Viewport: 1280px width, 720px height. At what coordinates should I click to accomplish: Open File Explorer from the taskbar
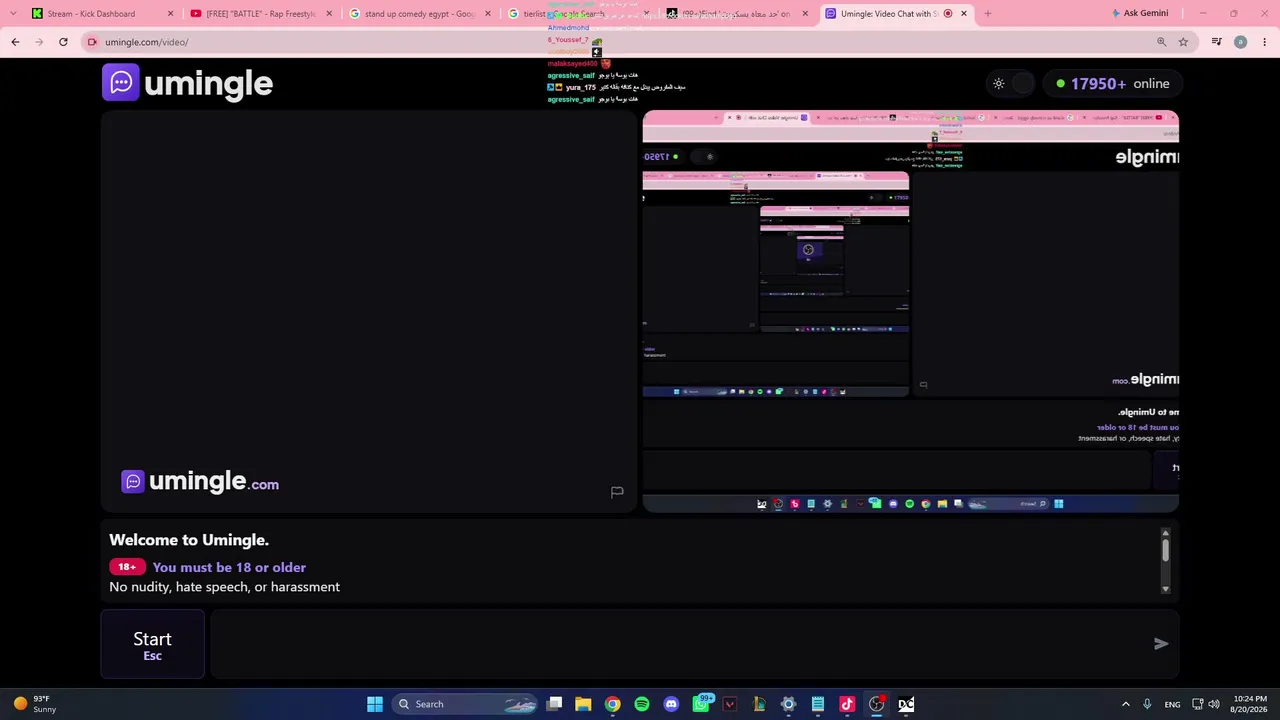click(583, 704)
